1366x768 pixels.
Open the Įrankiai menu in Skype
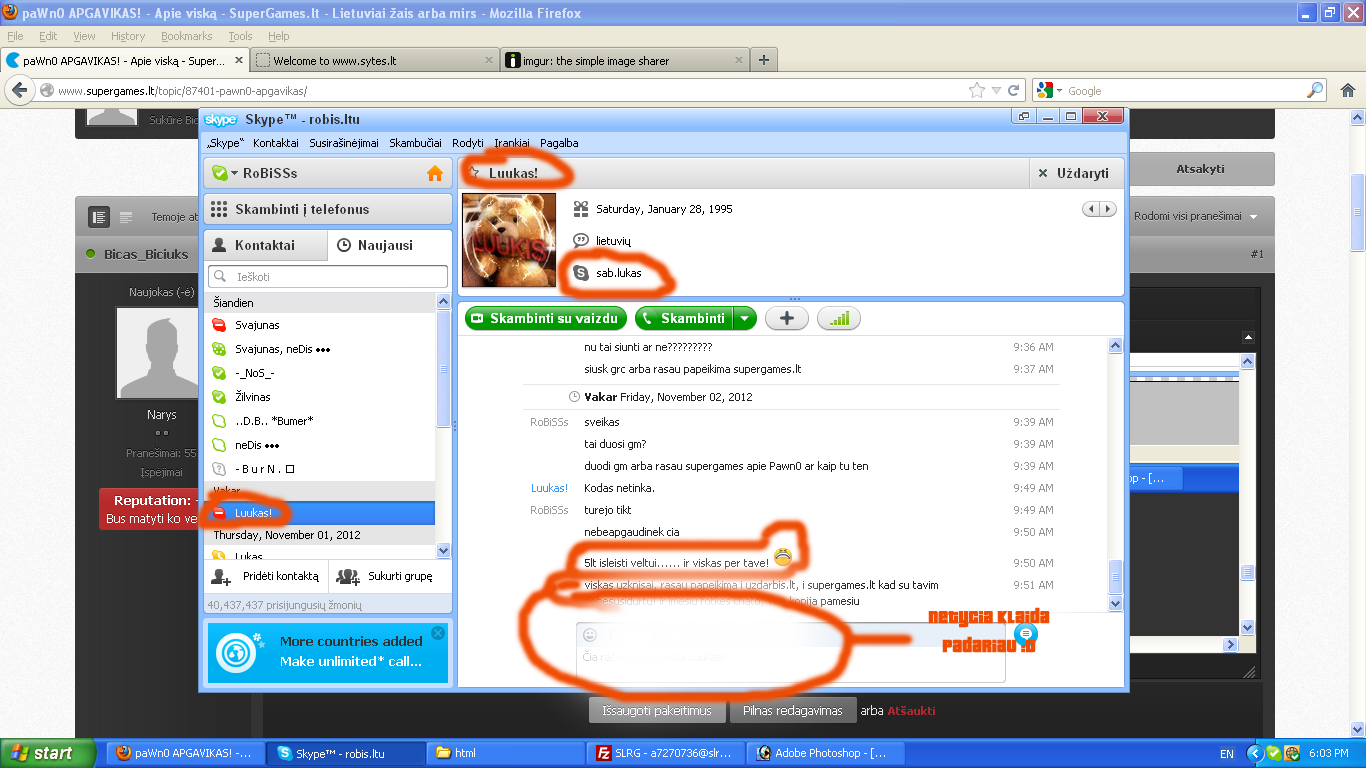pos(512,143)
